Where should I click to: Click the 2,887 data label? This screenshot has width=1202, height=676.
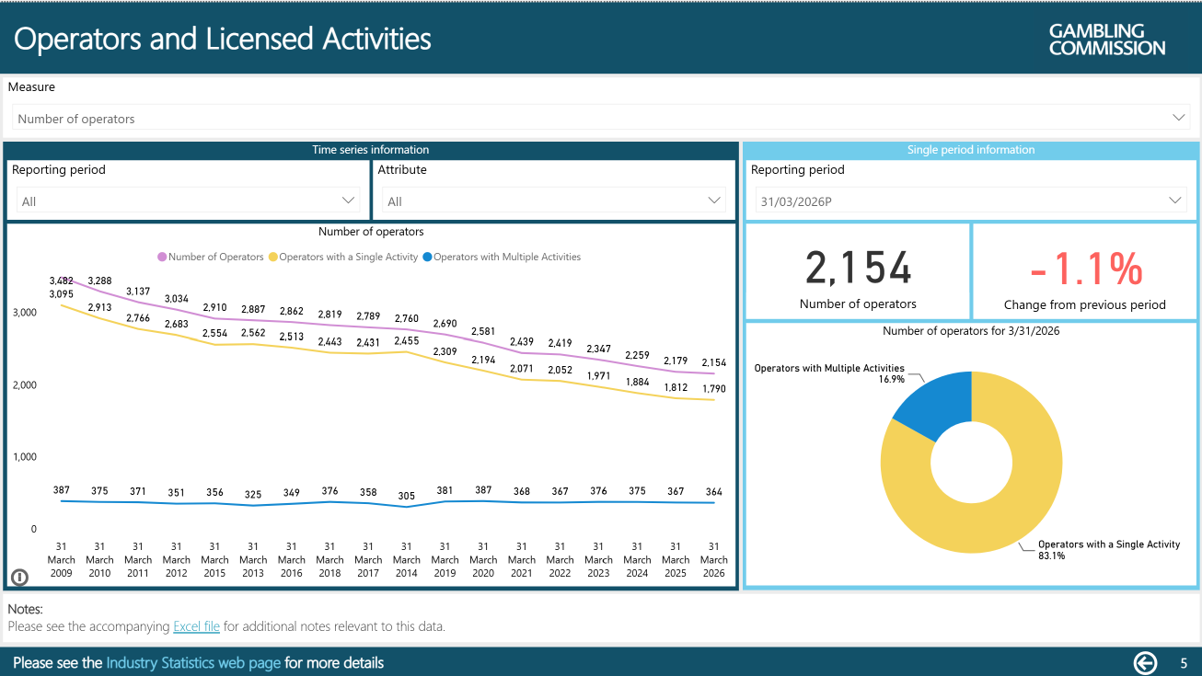pos(253,310)
